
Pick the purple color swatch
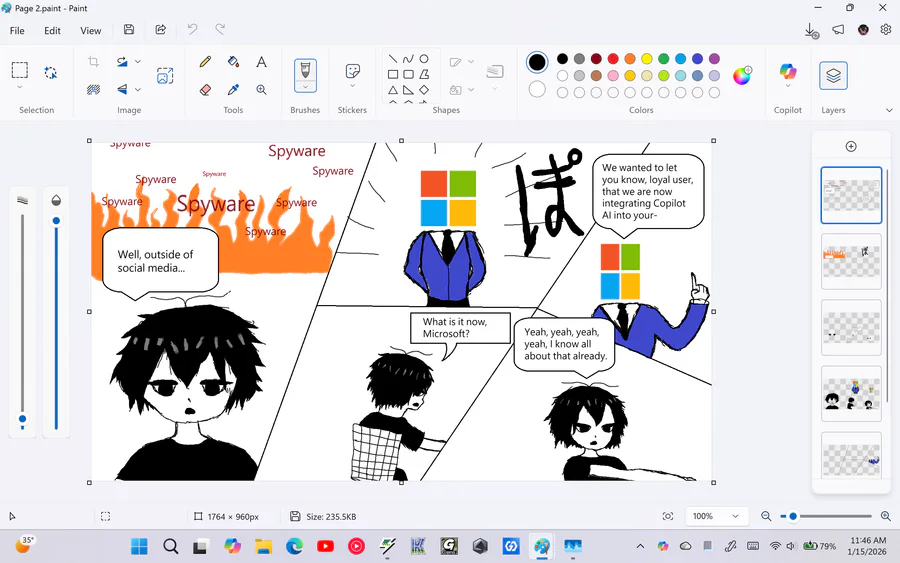[714, 59]
